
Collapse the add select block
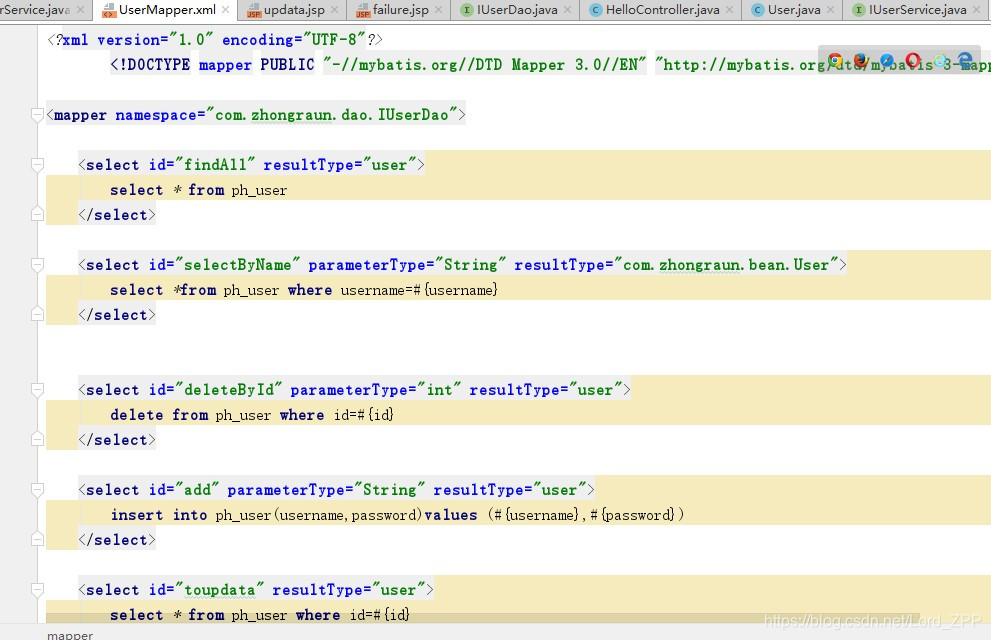[x=37, y=490]
